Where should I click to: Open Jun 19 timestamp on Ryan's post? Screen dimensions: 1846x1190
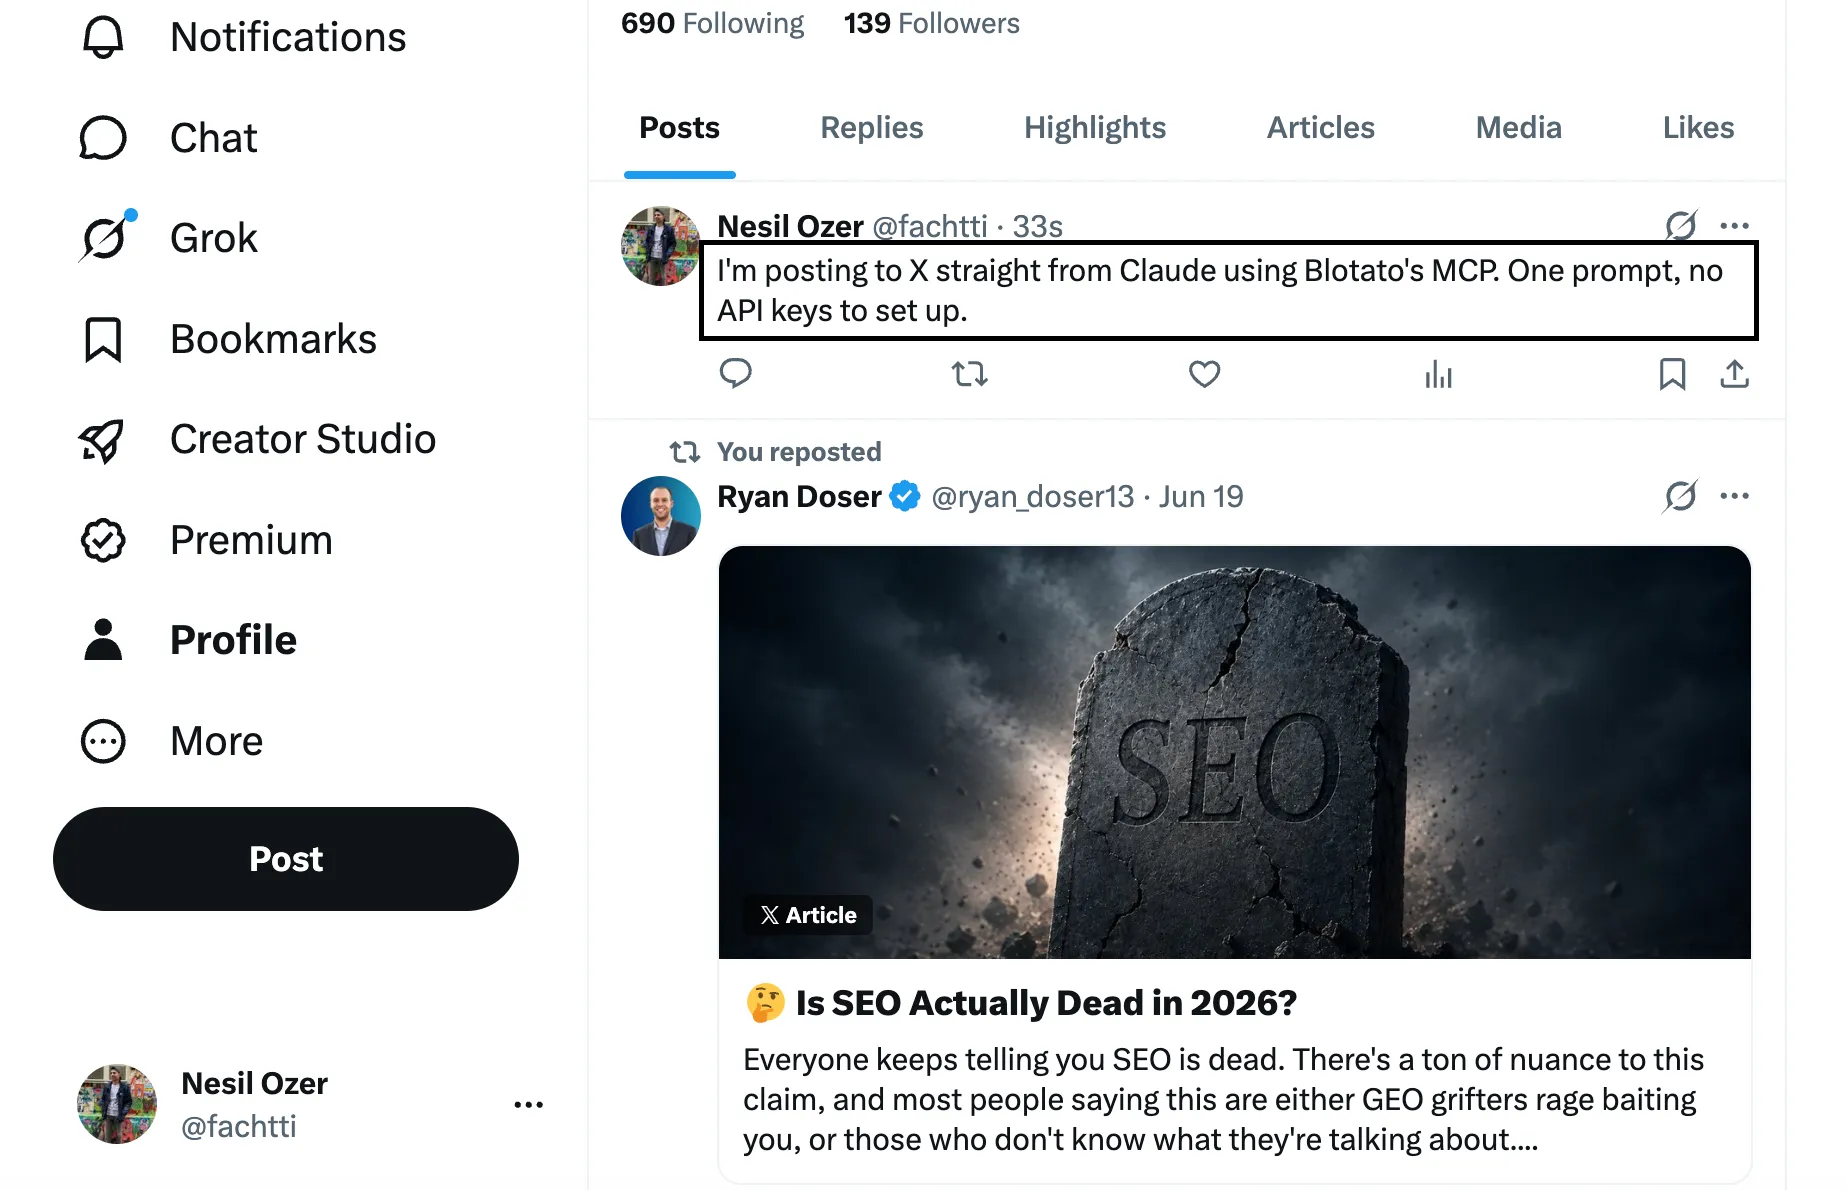point(1201,496)
